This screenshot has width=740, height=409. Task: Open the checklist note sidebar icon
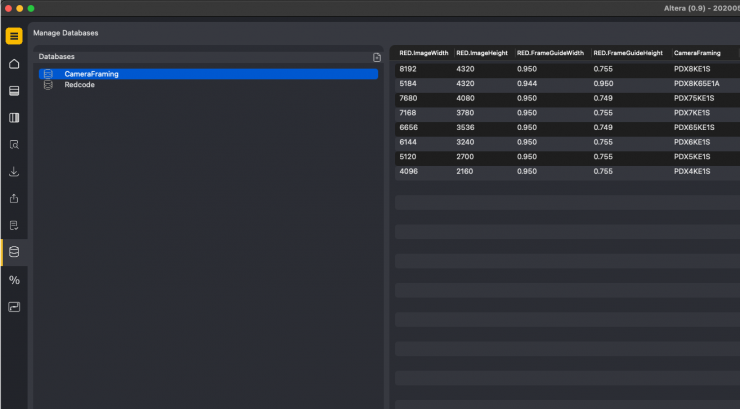click(x=14, y=226)
